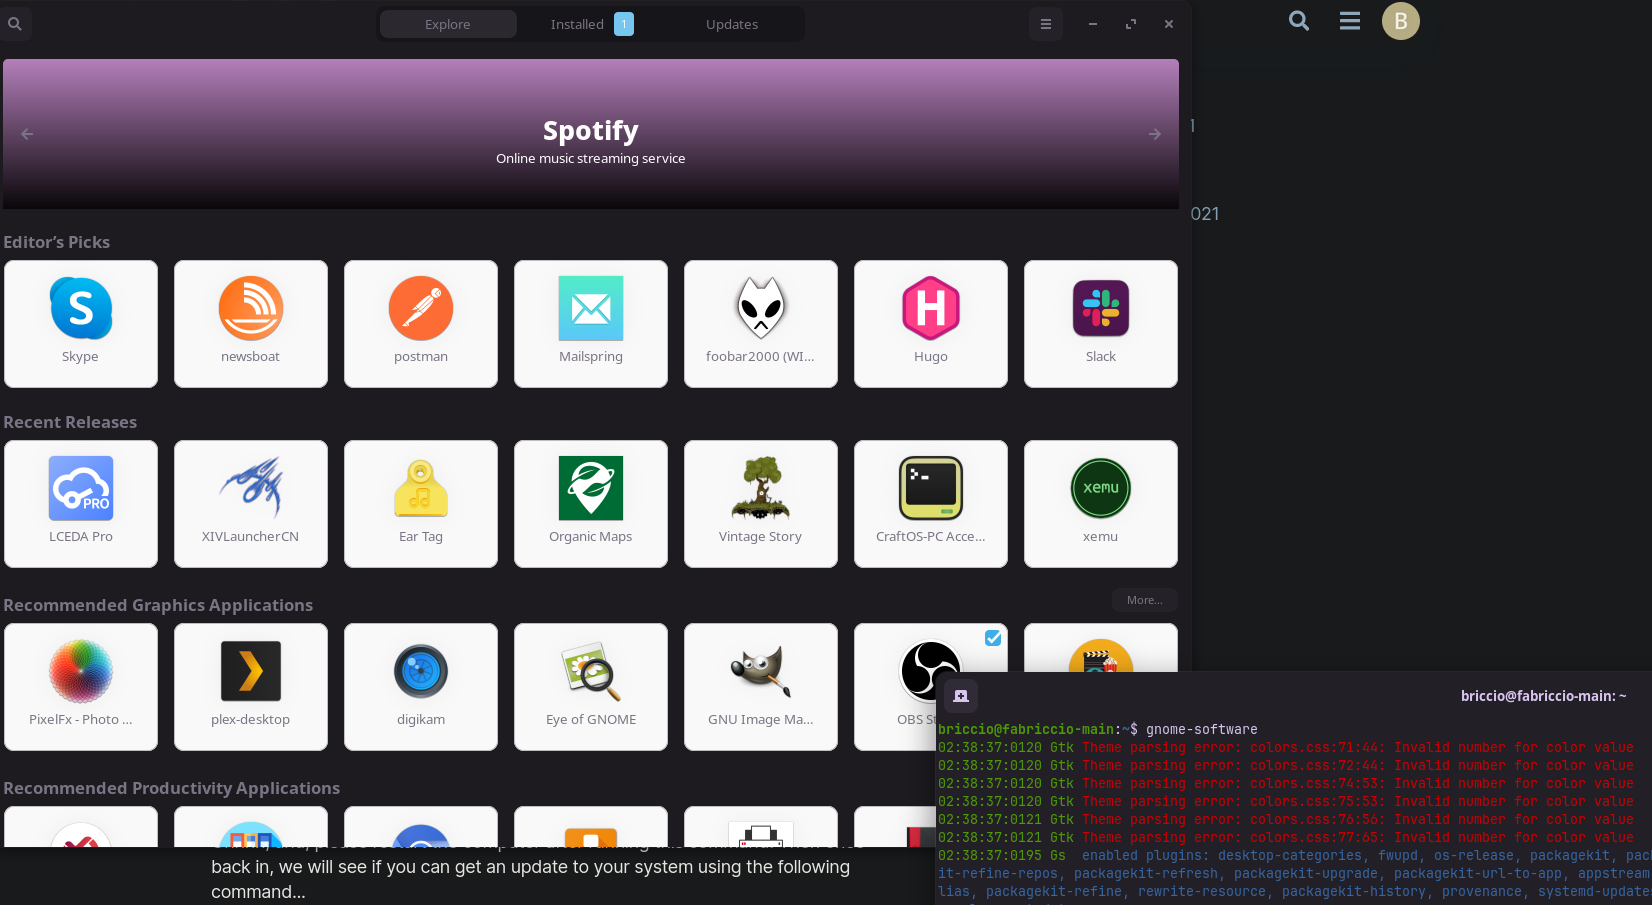The width and height of the screenshot is (1652, 905).
Task: Open the GNOME Software hamburger menu
Action: point(1046,24)
